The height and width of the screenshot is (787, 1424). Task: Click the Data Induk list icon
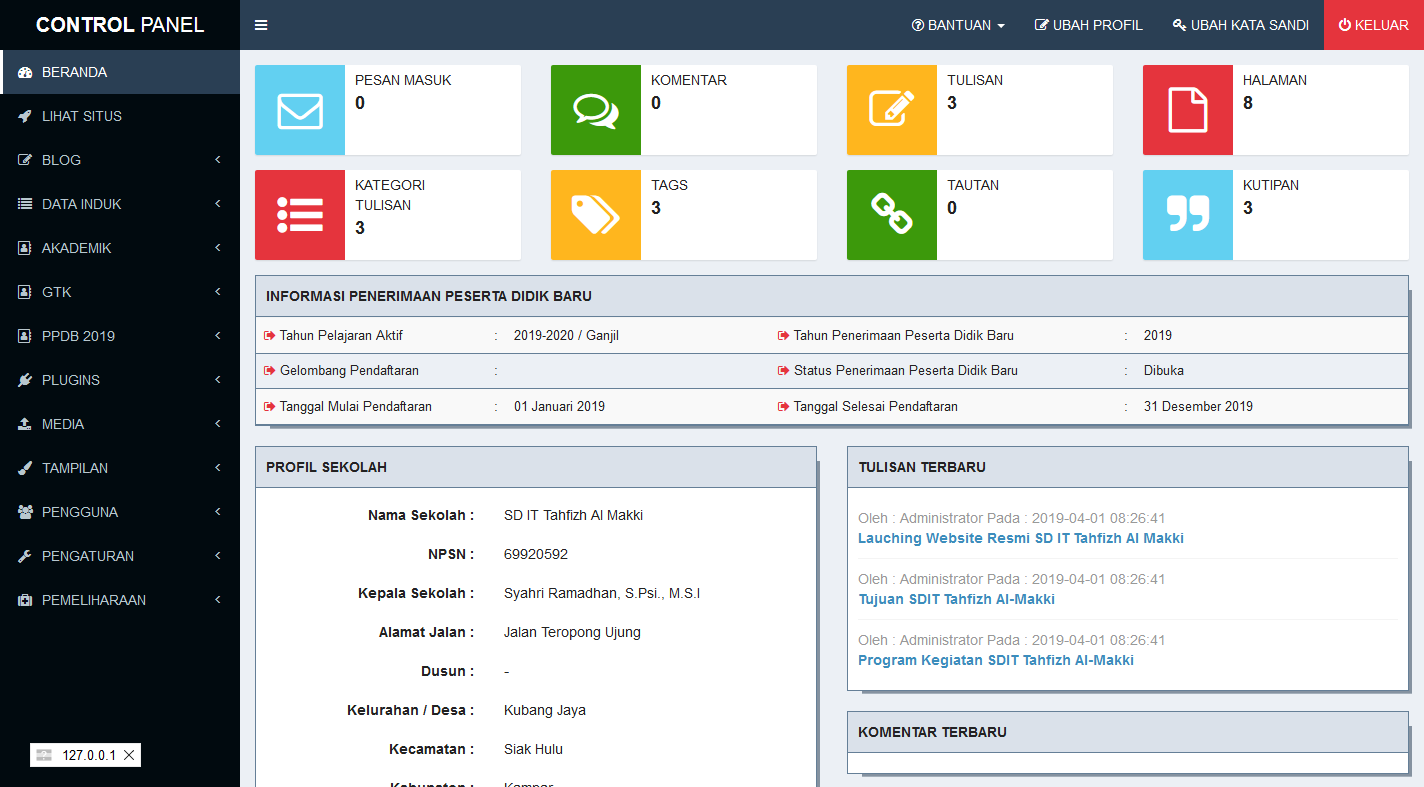(25, 204)
